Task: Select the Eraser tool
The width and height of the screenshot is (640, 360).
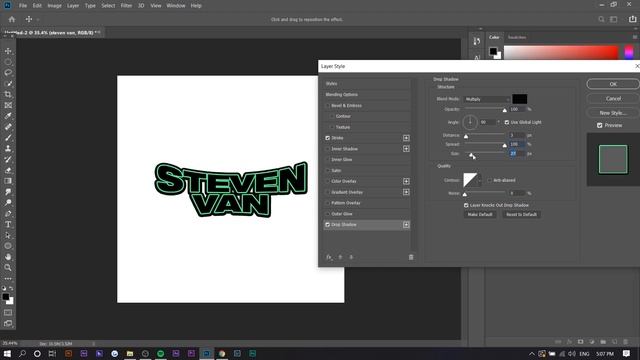Action: tap(8, 170)
